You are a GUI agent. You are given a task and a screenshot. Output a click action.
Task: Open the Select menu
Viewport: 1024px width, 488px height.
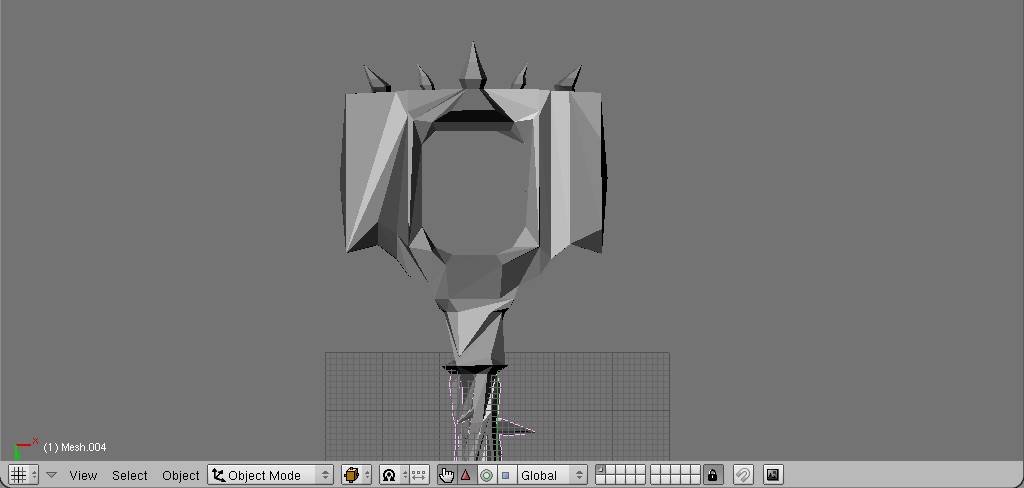pyautogui.click(x=130, y=475)
